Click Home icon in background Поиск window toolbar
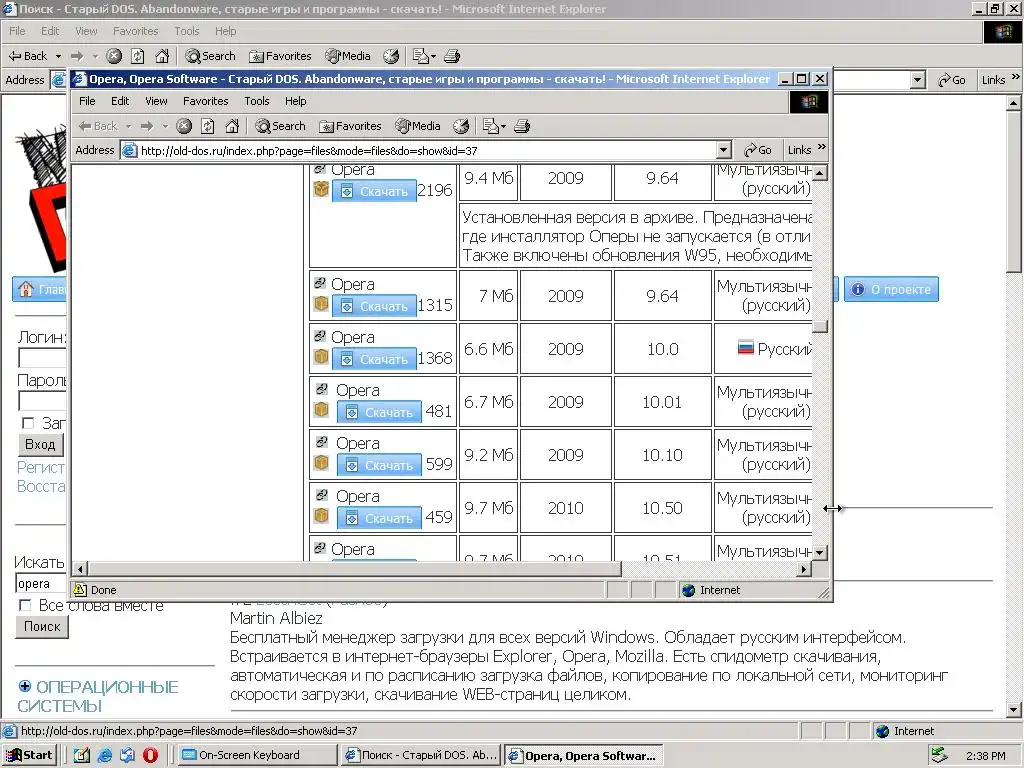Image resolution: width=1024 pixels, height=768 pixels. coord(162,56)
